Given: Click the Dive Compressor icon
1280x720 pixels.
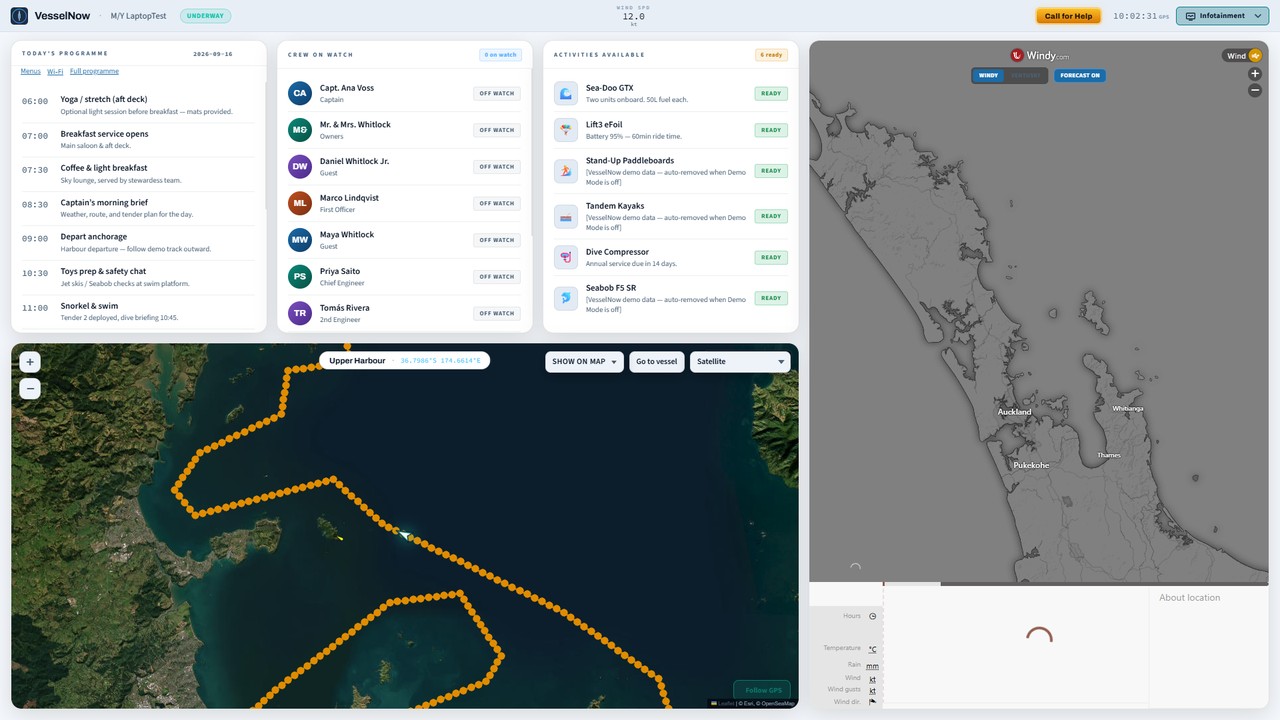Looking at the screenshot, I should [566, 257].
